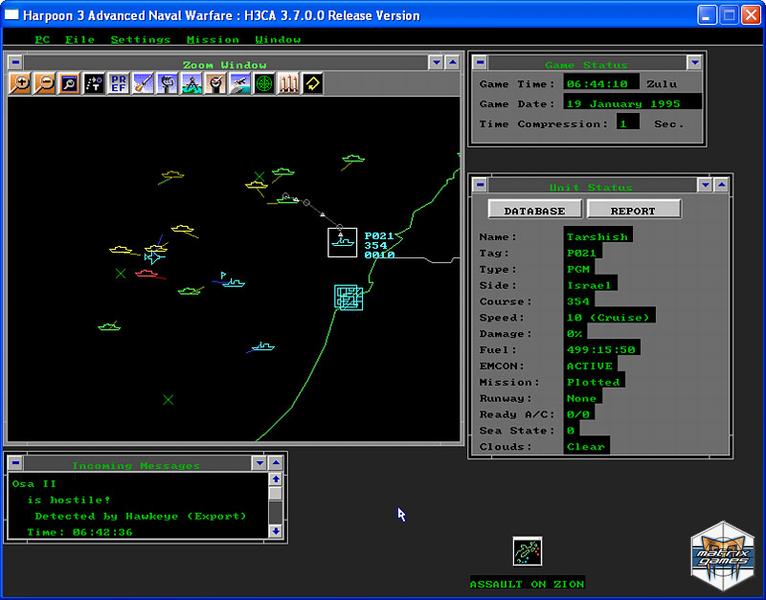Select the P021 Tarshish ship on map

click(342, 241)
